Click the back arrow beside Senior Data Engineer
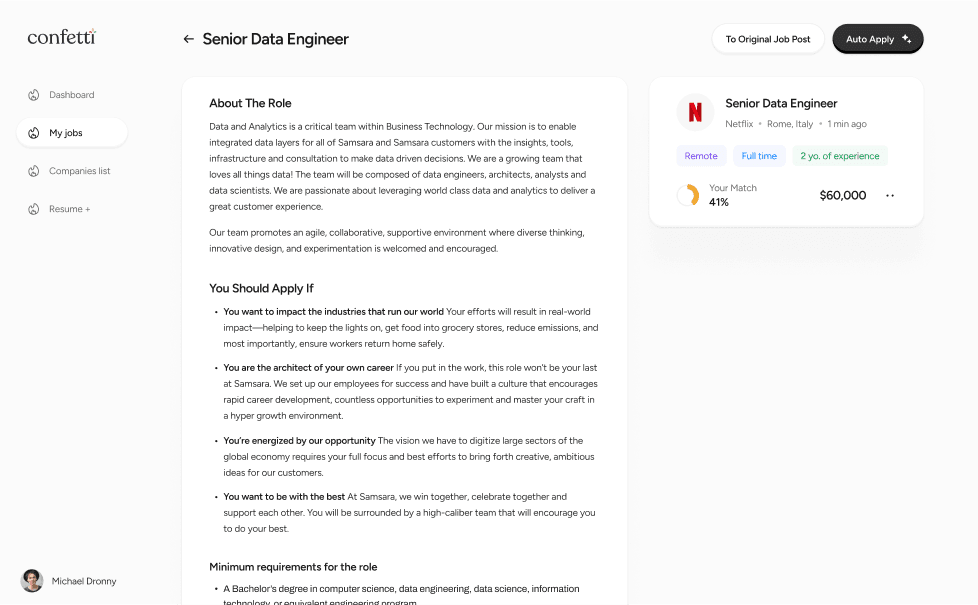 tap(188, 40)
